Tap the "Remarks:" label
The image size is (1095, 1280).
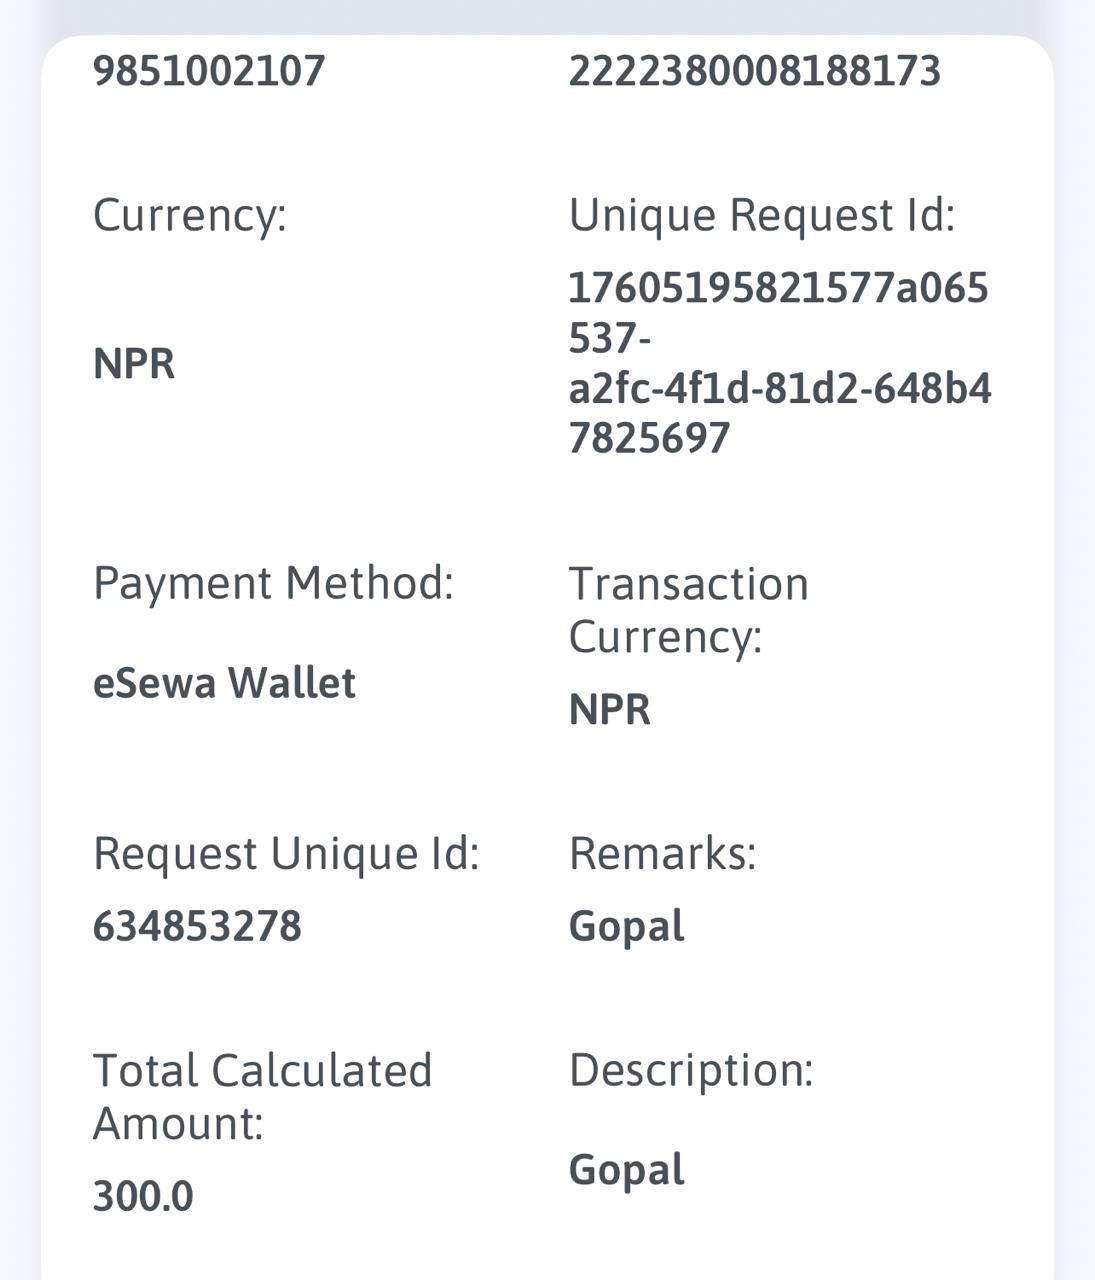(662, 854)
